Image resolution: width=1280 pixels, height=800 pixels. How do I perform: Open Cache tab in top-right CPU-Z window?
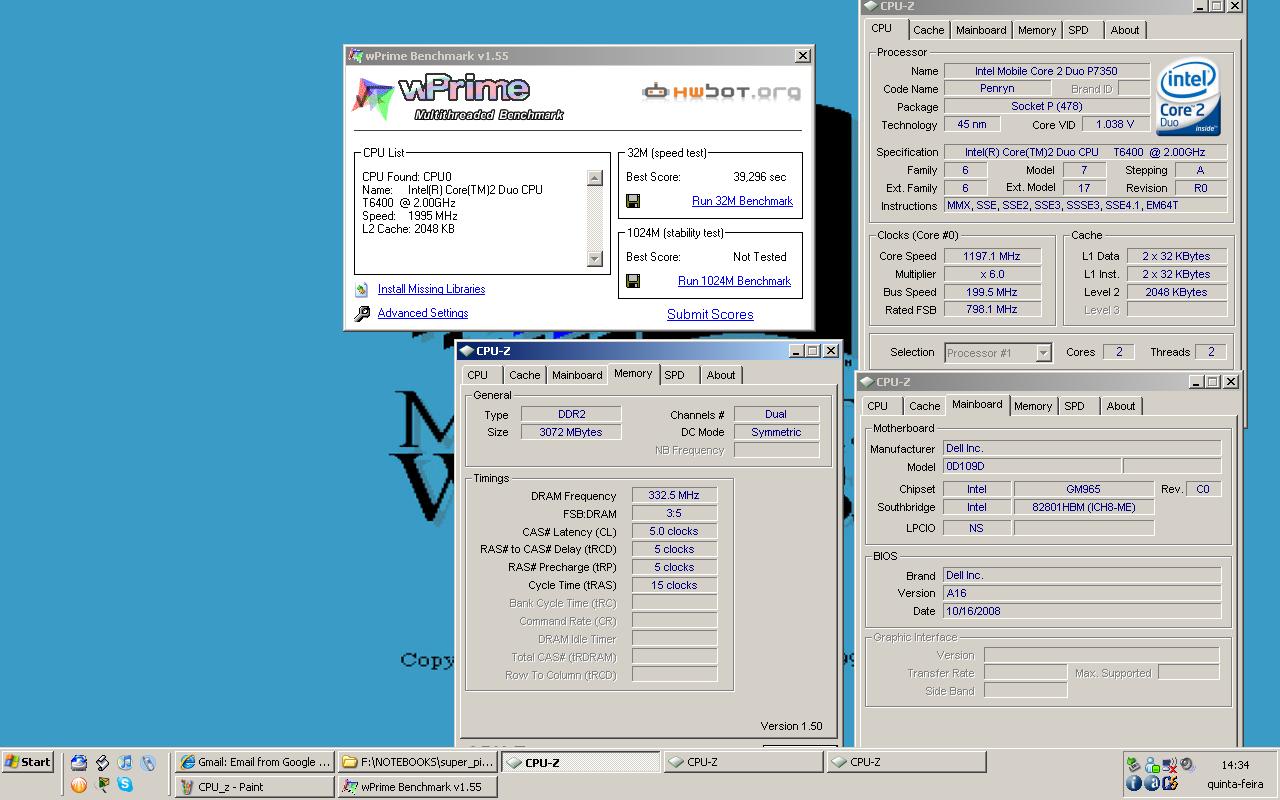click(x=928, y=30)
